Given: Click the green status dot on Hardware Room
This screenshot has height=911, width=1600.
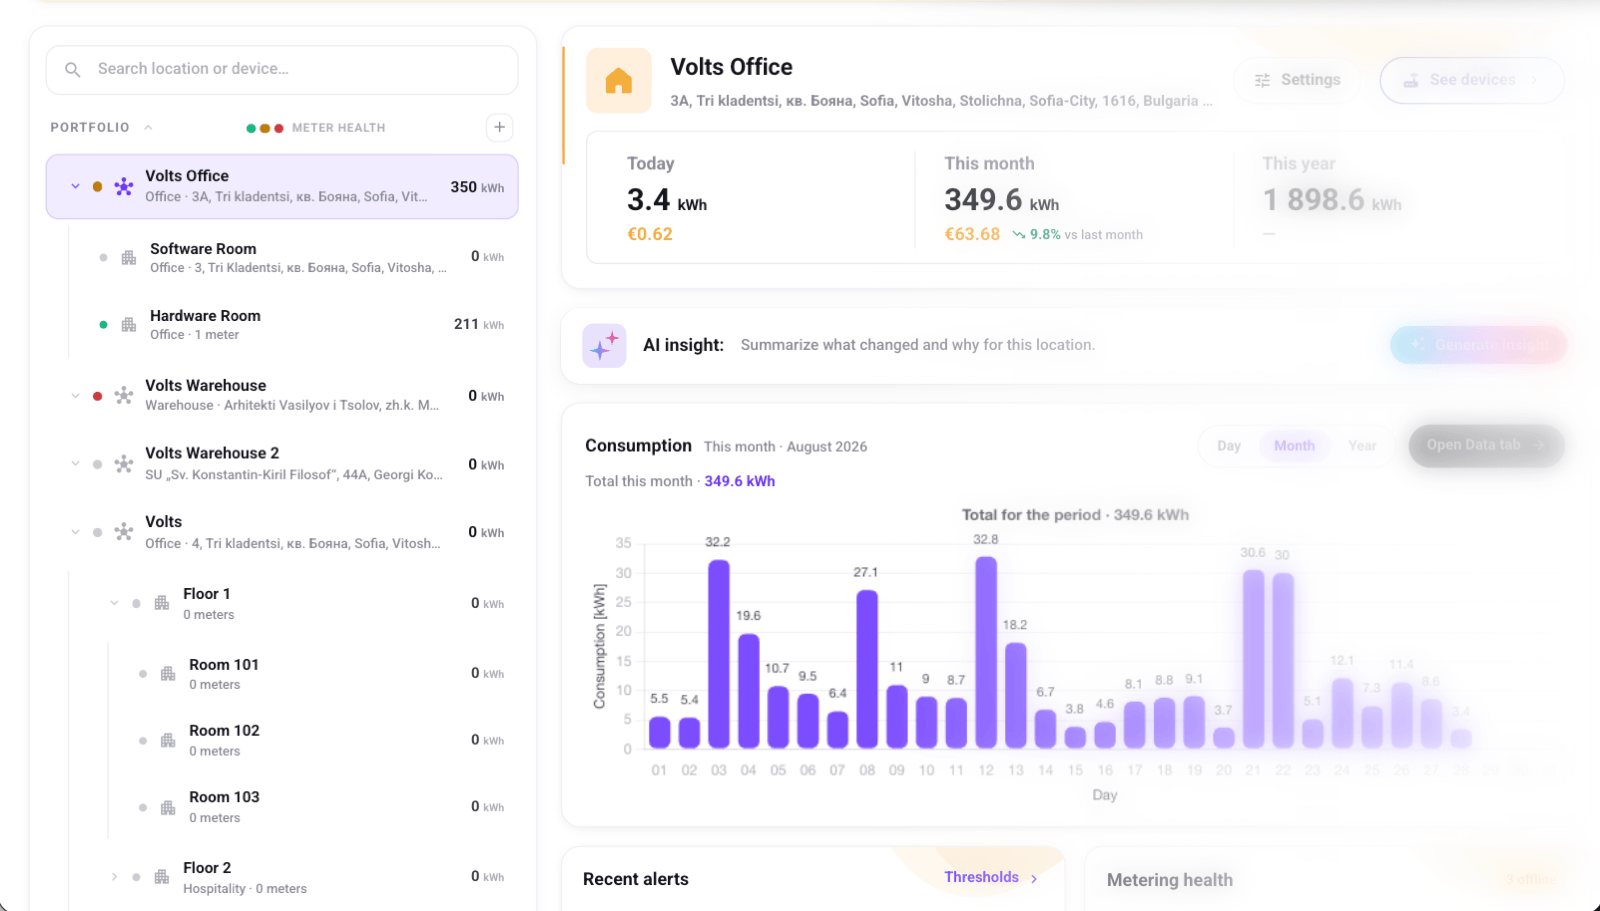Looking at the screenshot, I should 103,325.
